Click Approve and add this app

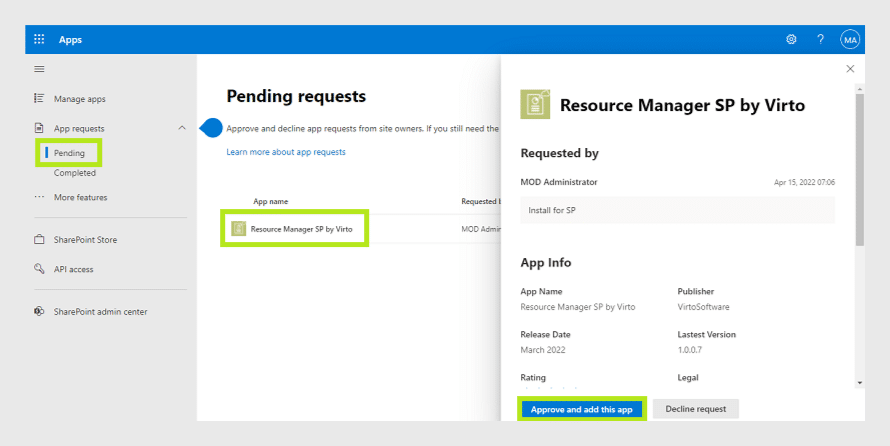tap(582, 409)
